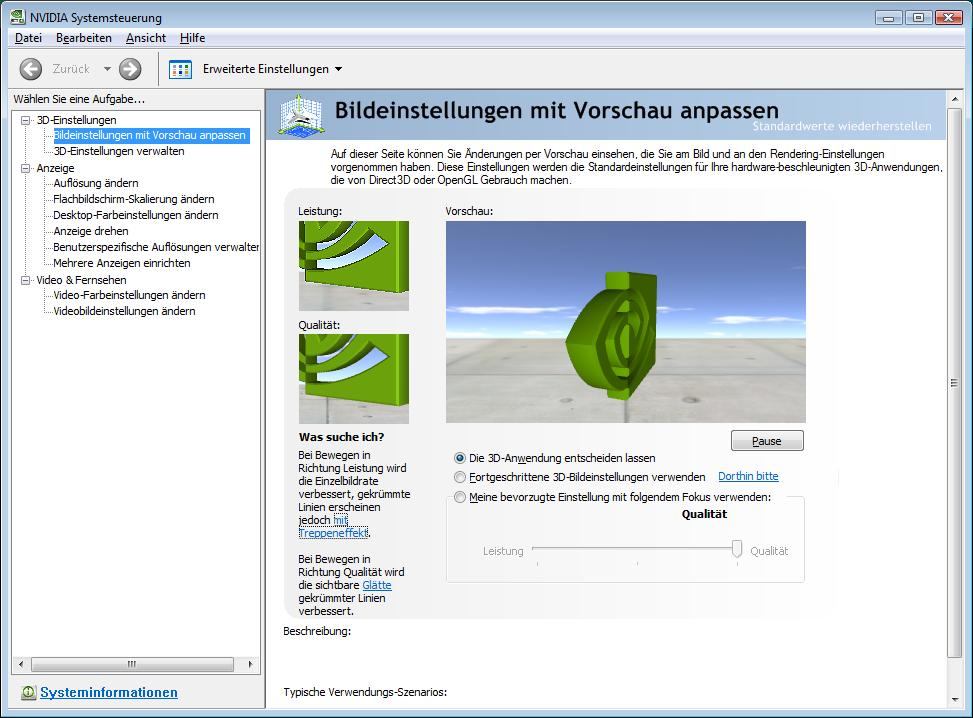
Task: Open the Back history dropdown arrow
Action: (107, 69)
